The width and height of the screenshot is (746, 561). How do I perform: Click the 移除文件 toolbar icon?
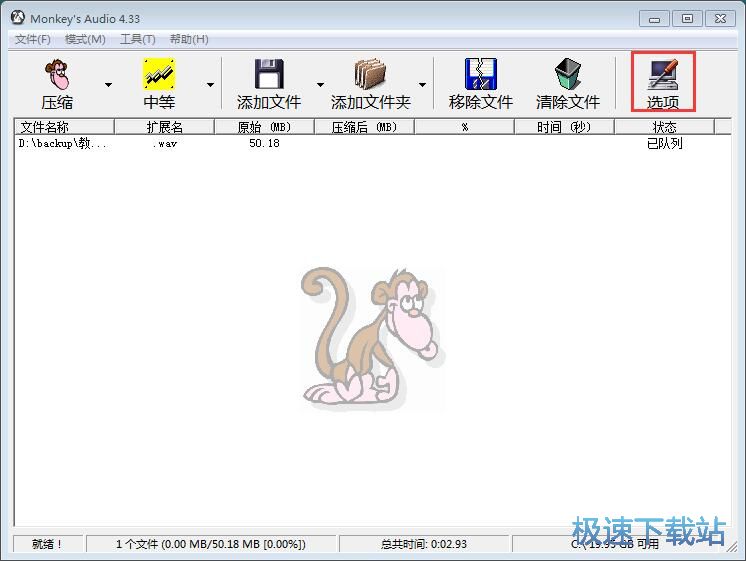coord(481,74)
